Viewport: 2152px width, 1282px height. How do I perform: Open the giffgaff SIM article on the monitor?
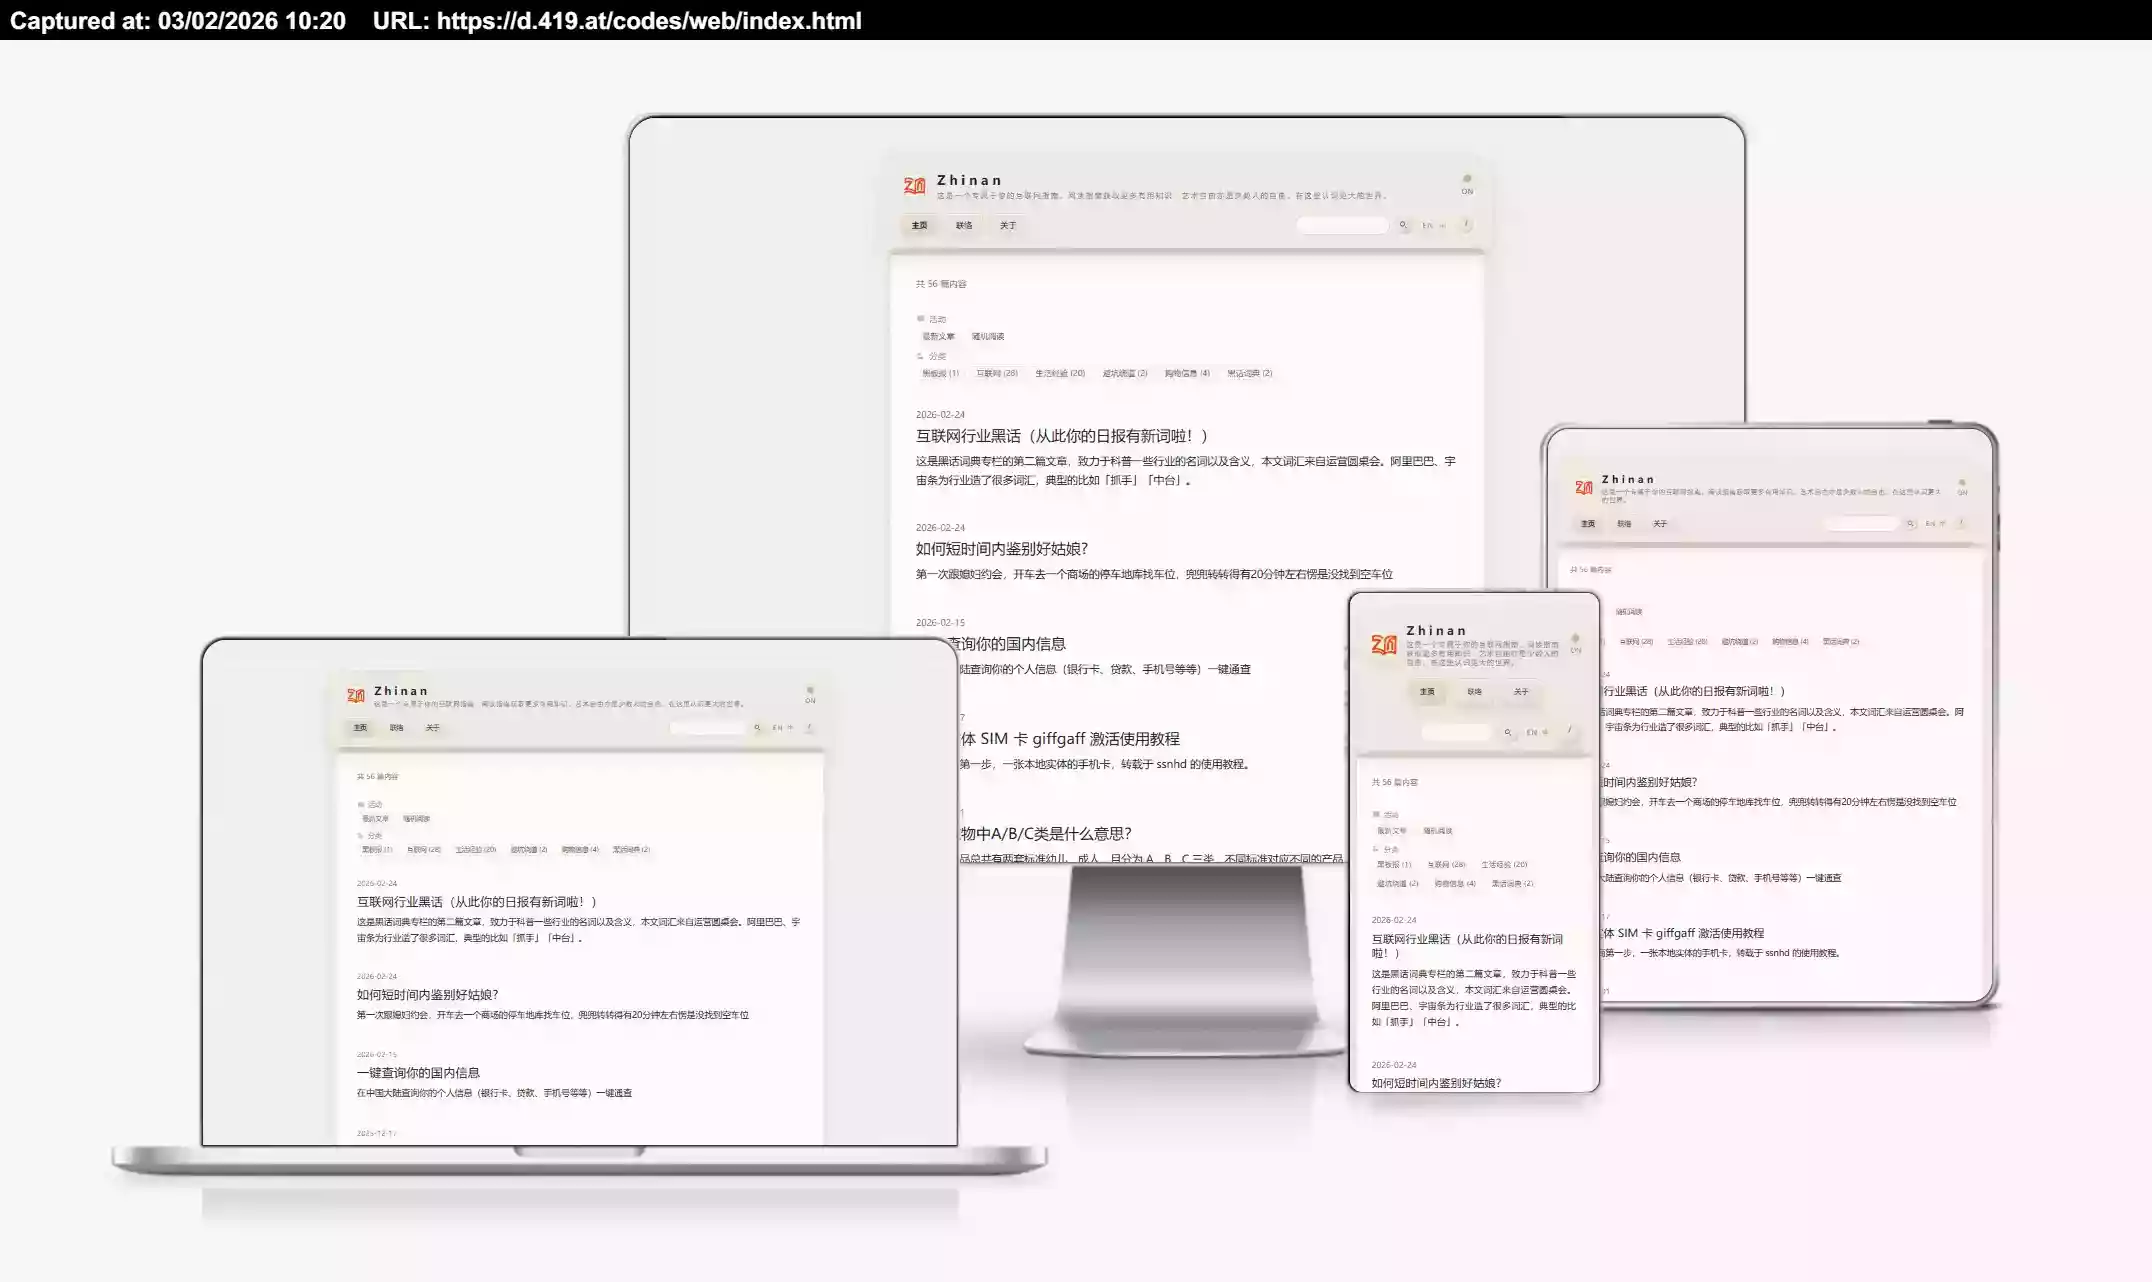tap(1070, 739)
